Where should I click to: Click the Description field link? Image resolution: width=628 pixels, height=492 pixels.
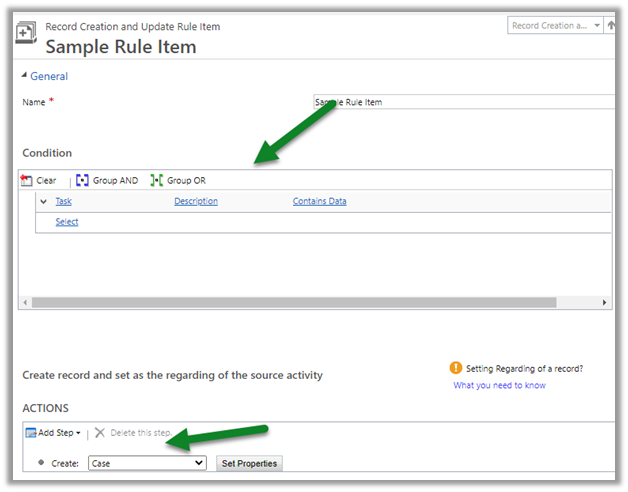click(x=195, y=202)
